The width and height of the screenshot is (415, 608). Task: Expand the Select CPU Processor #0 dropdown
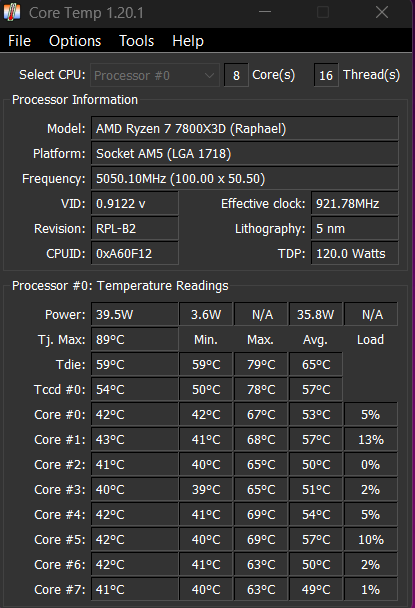point(155,75)
